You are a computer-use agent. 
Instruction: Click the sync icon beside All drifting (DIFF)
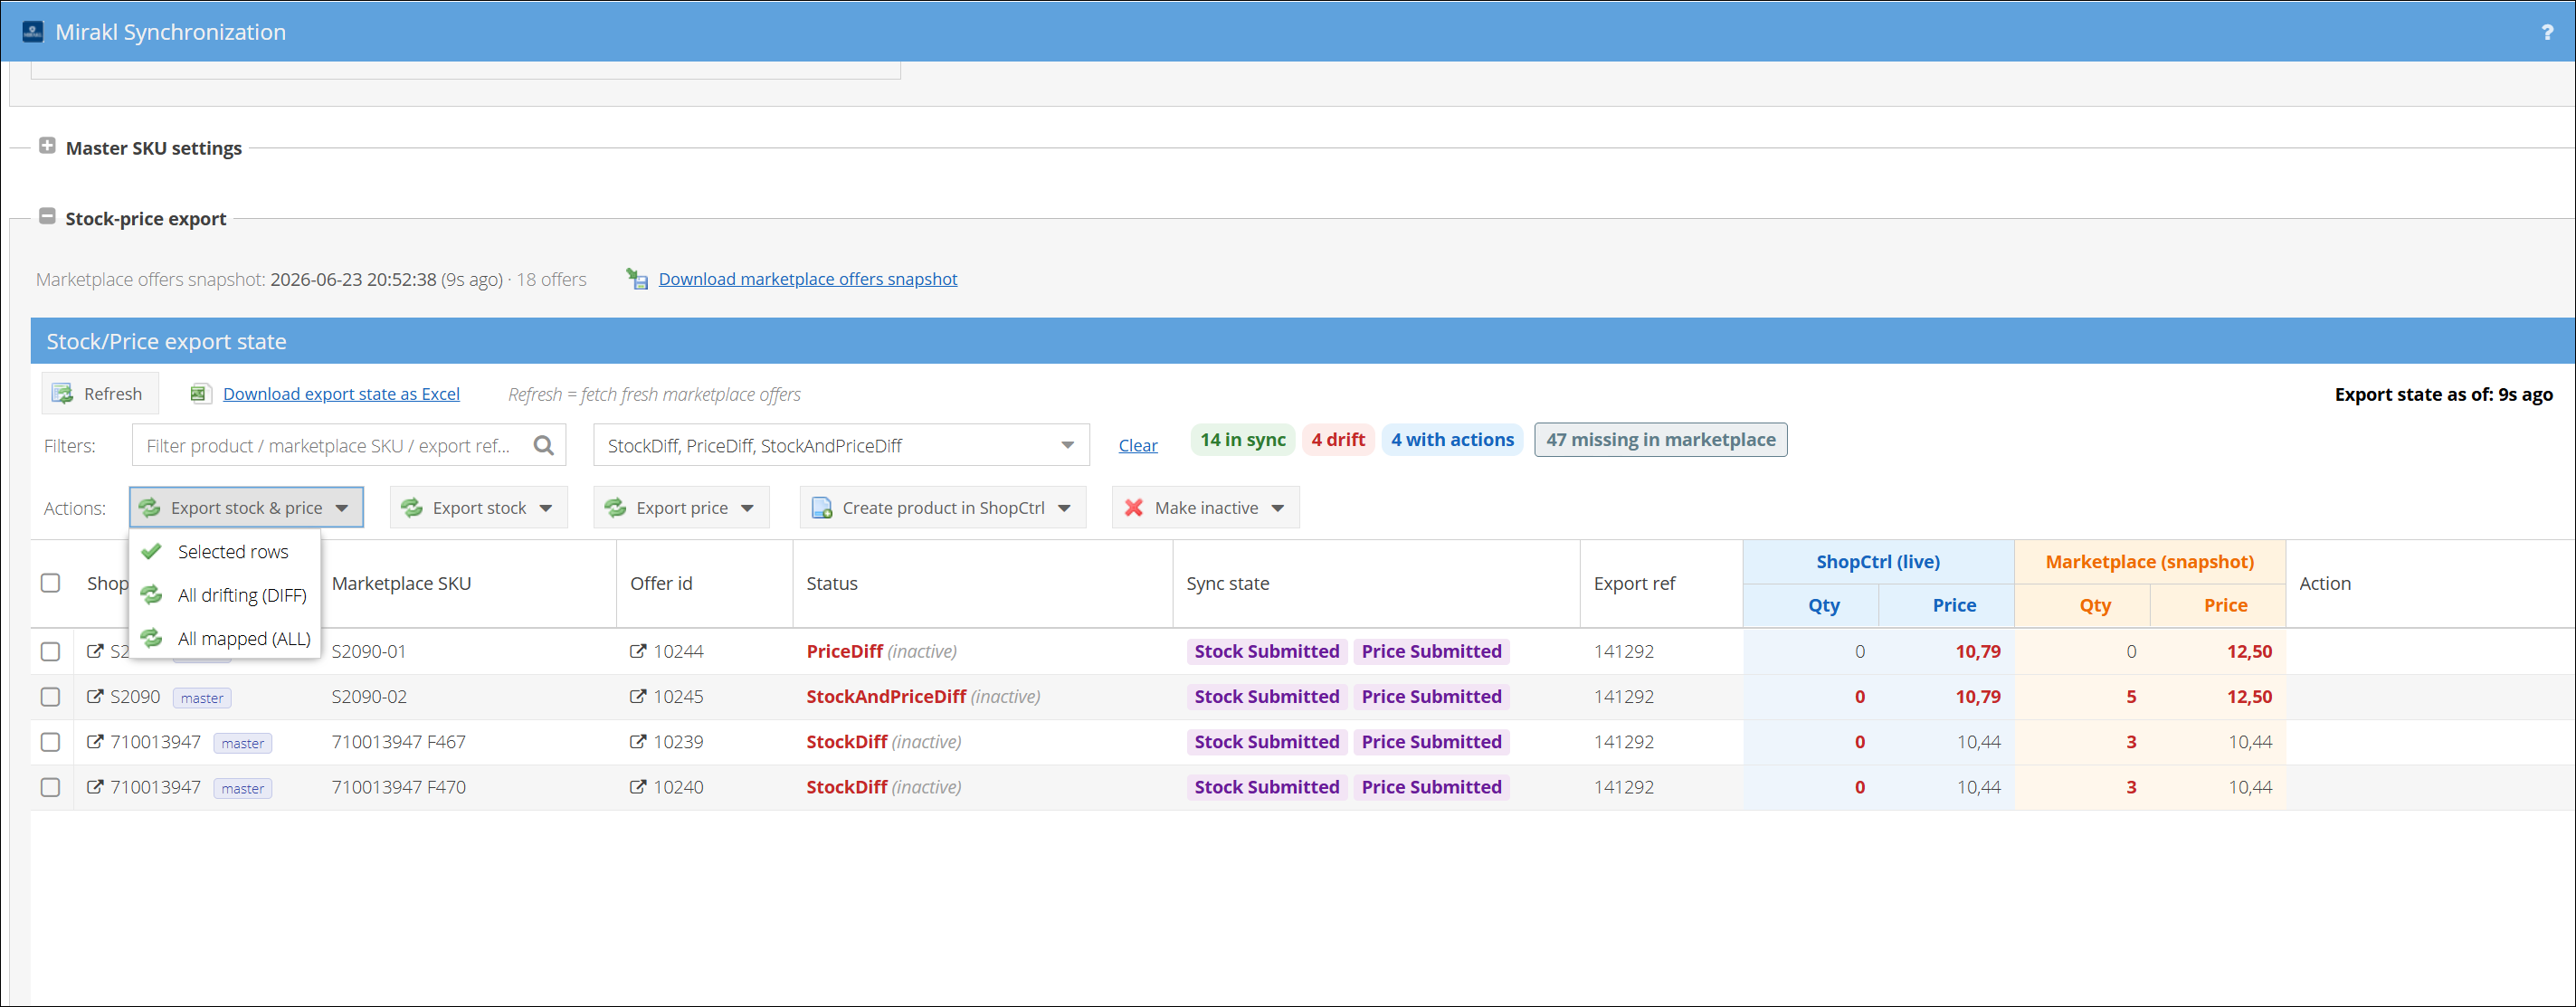pyautogui.click(x=152, y=595)
